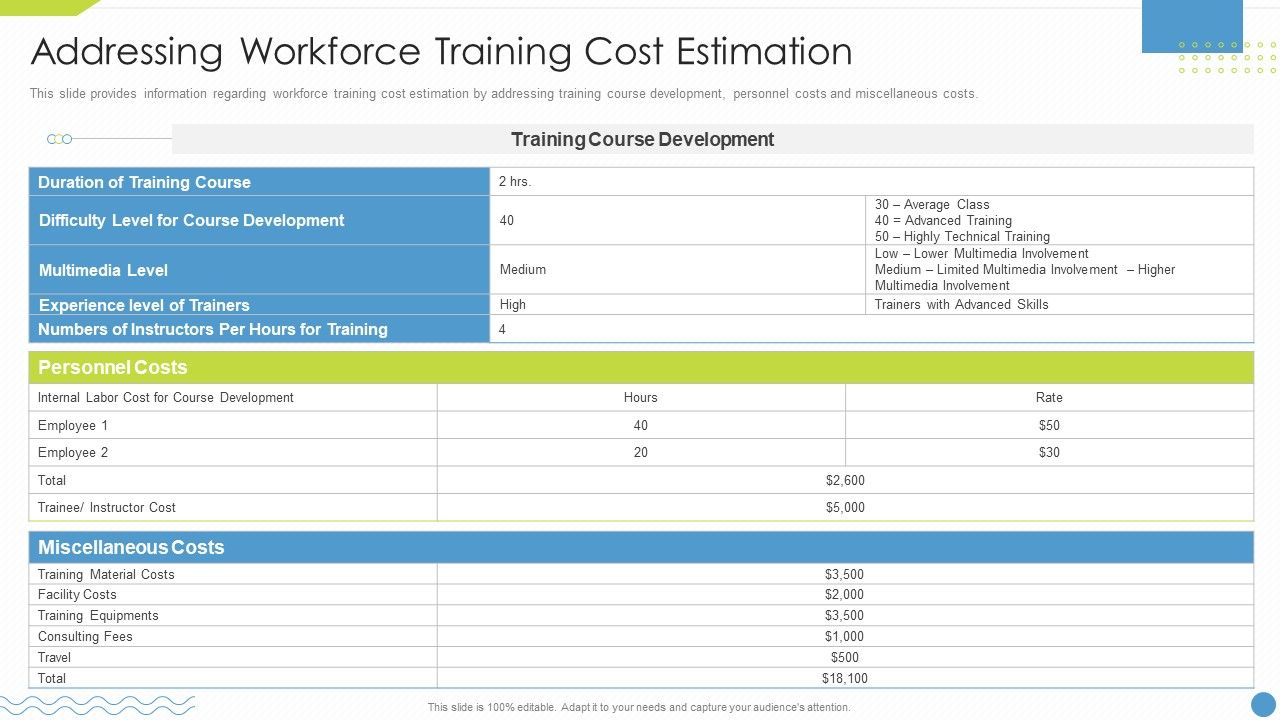Select the 'Multimedia Level' row label
This screenshot has height=720, width=1280.
click(103, 270)
